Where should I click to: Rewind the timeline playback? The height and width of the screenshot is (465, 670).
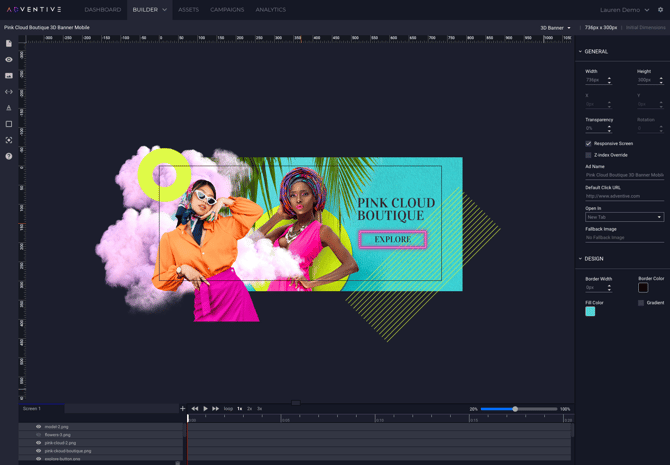point(195,409)
